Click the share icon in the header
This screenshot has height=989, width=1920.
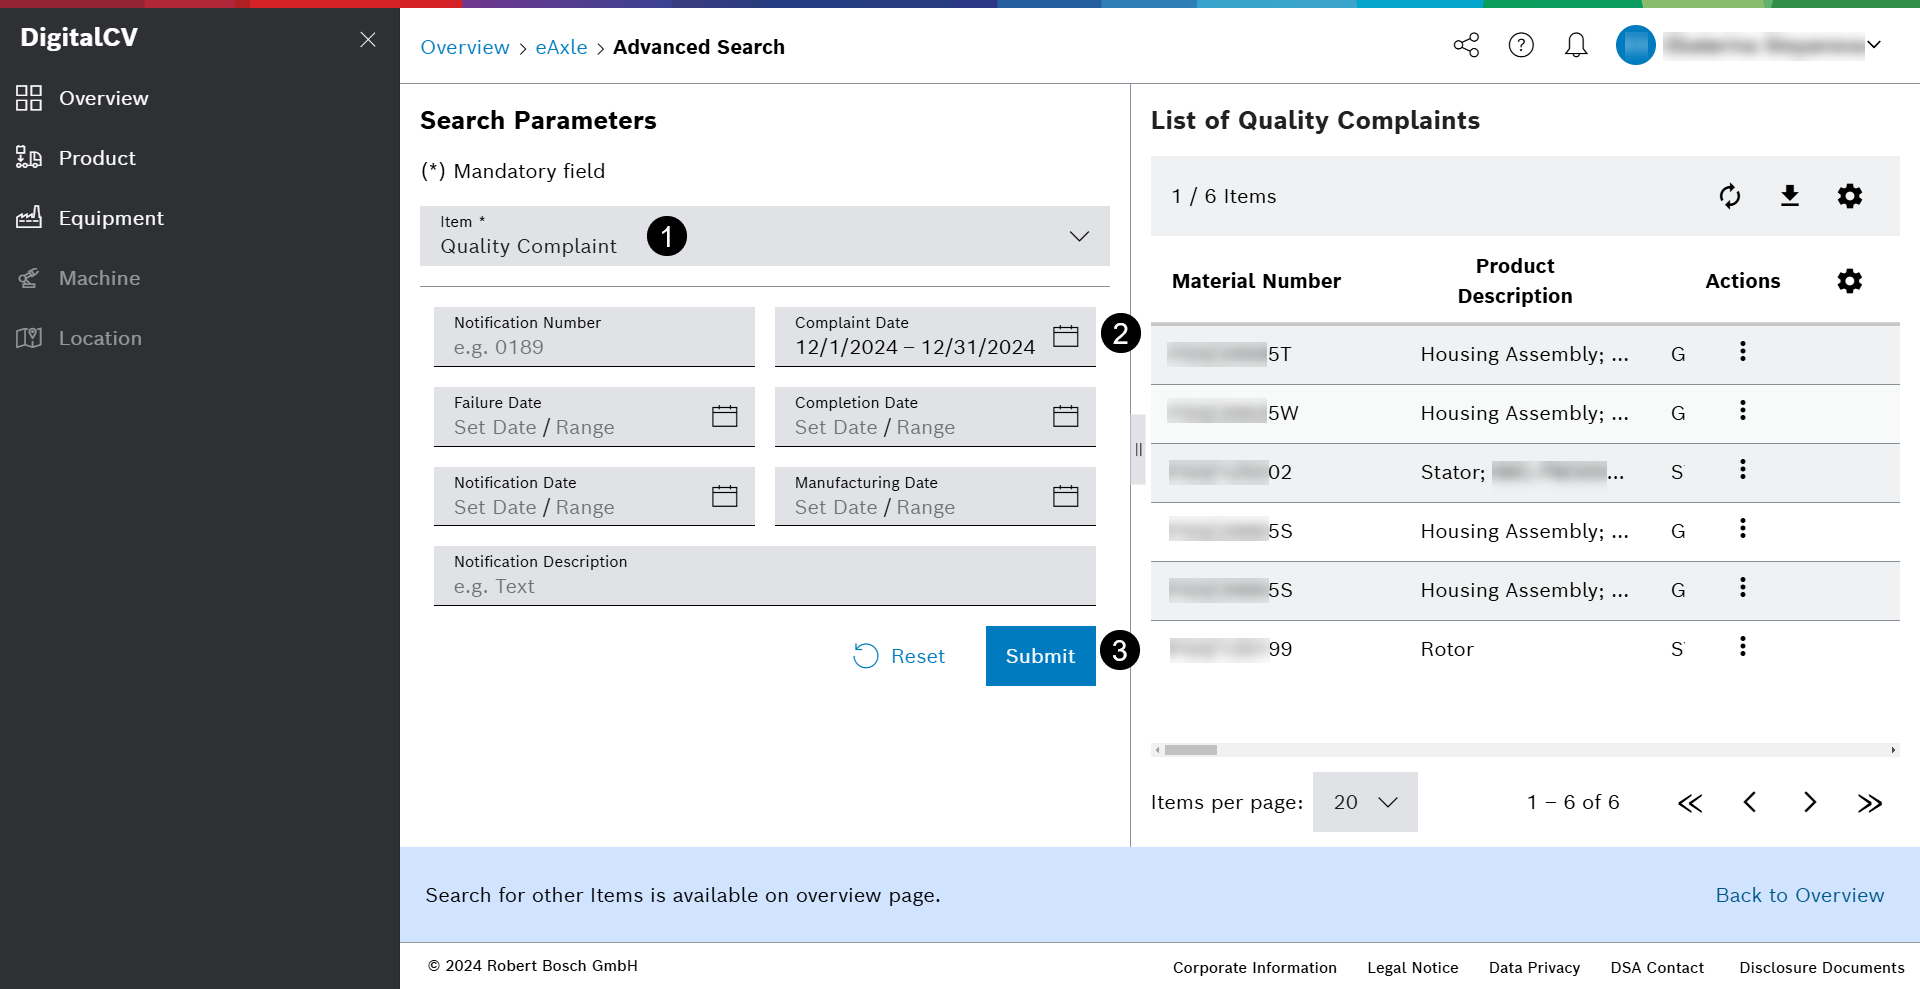[1466, 45]
